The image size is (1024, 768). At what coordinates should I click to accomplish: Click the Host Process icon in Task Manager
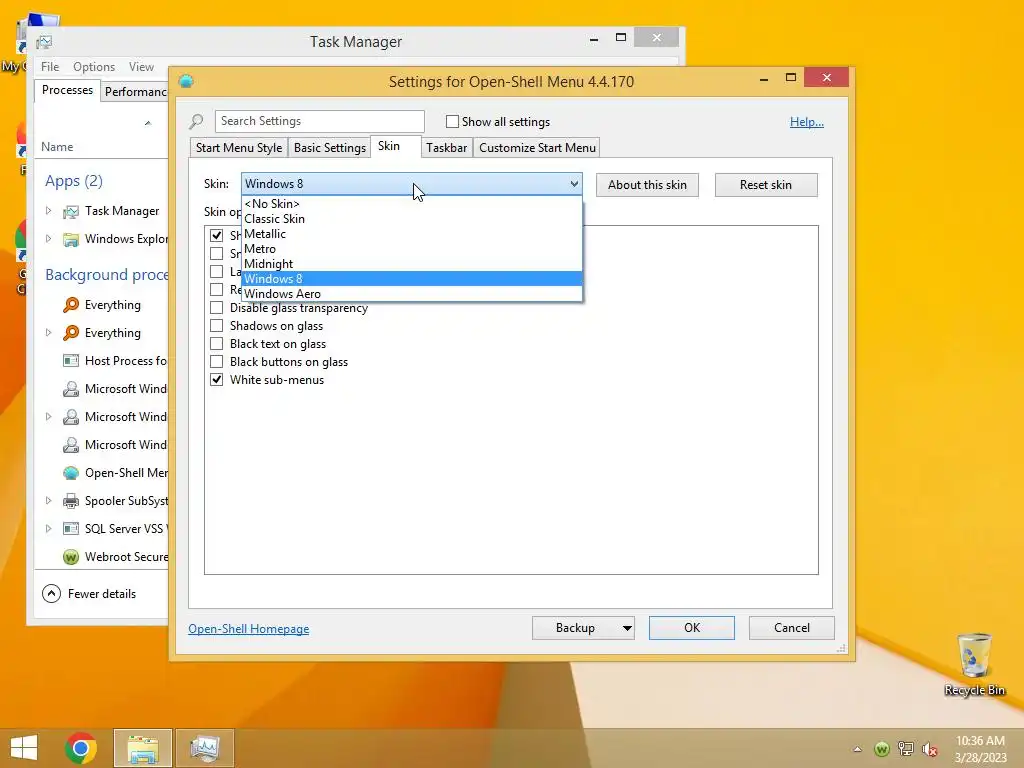pos(71,360)
